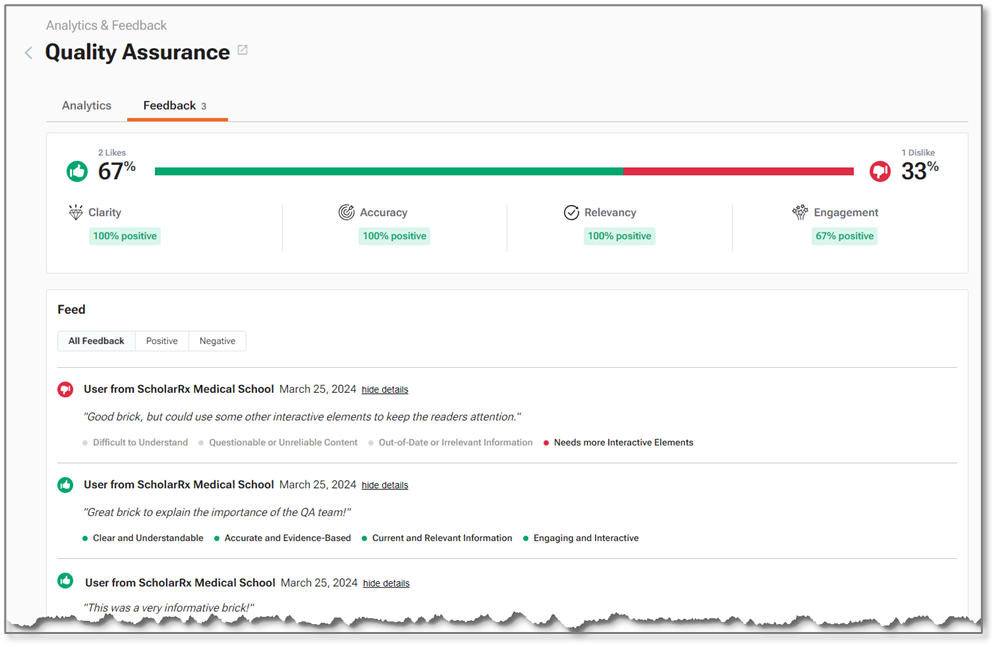
Task: Click the red thumbs-down Dislike icon
Action: pyautogui.click(x=879, y=171)
